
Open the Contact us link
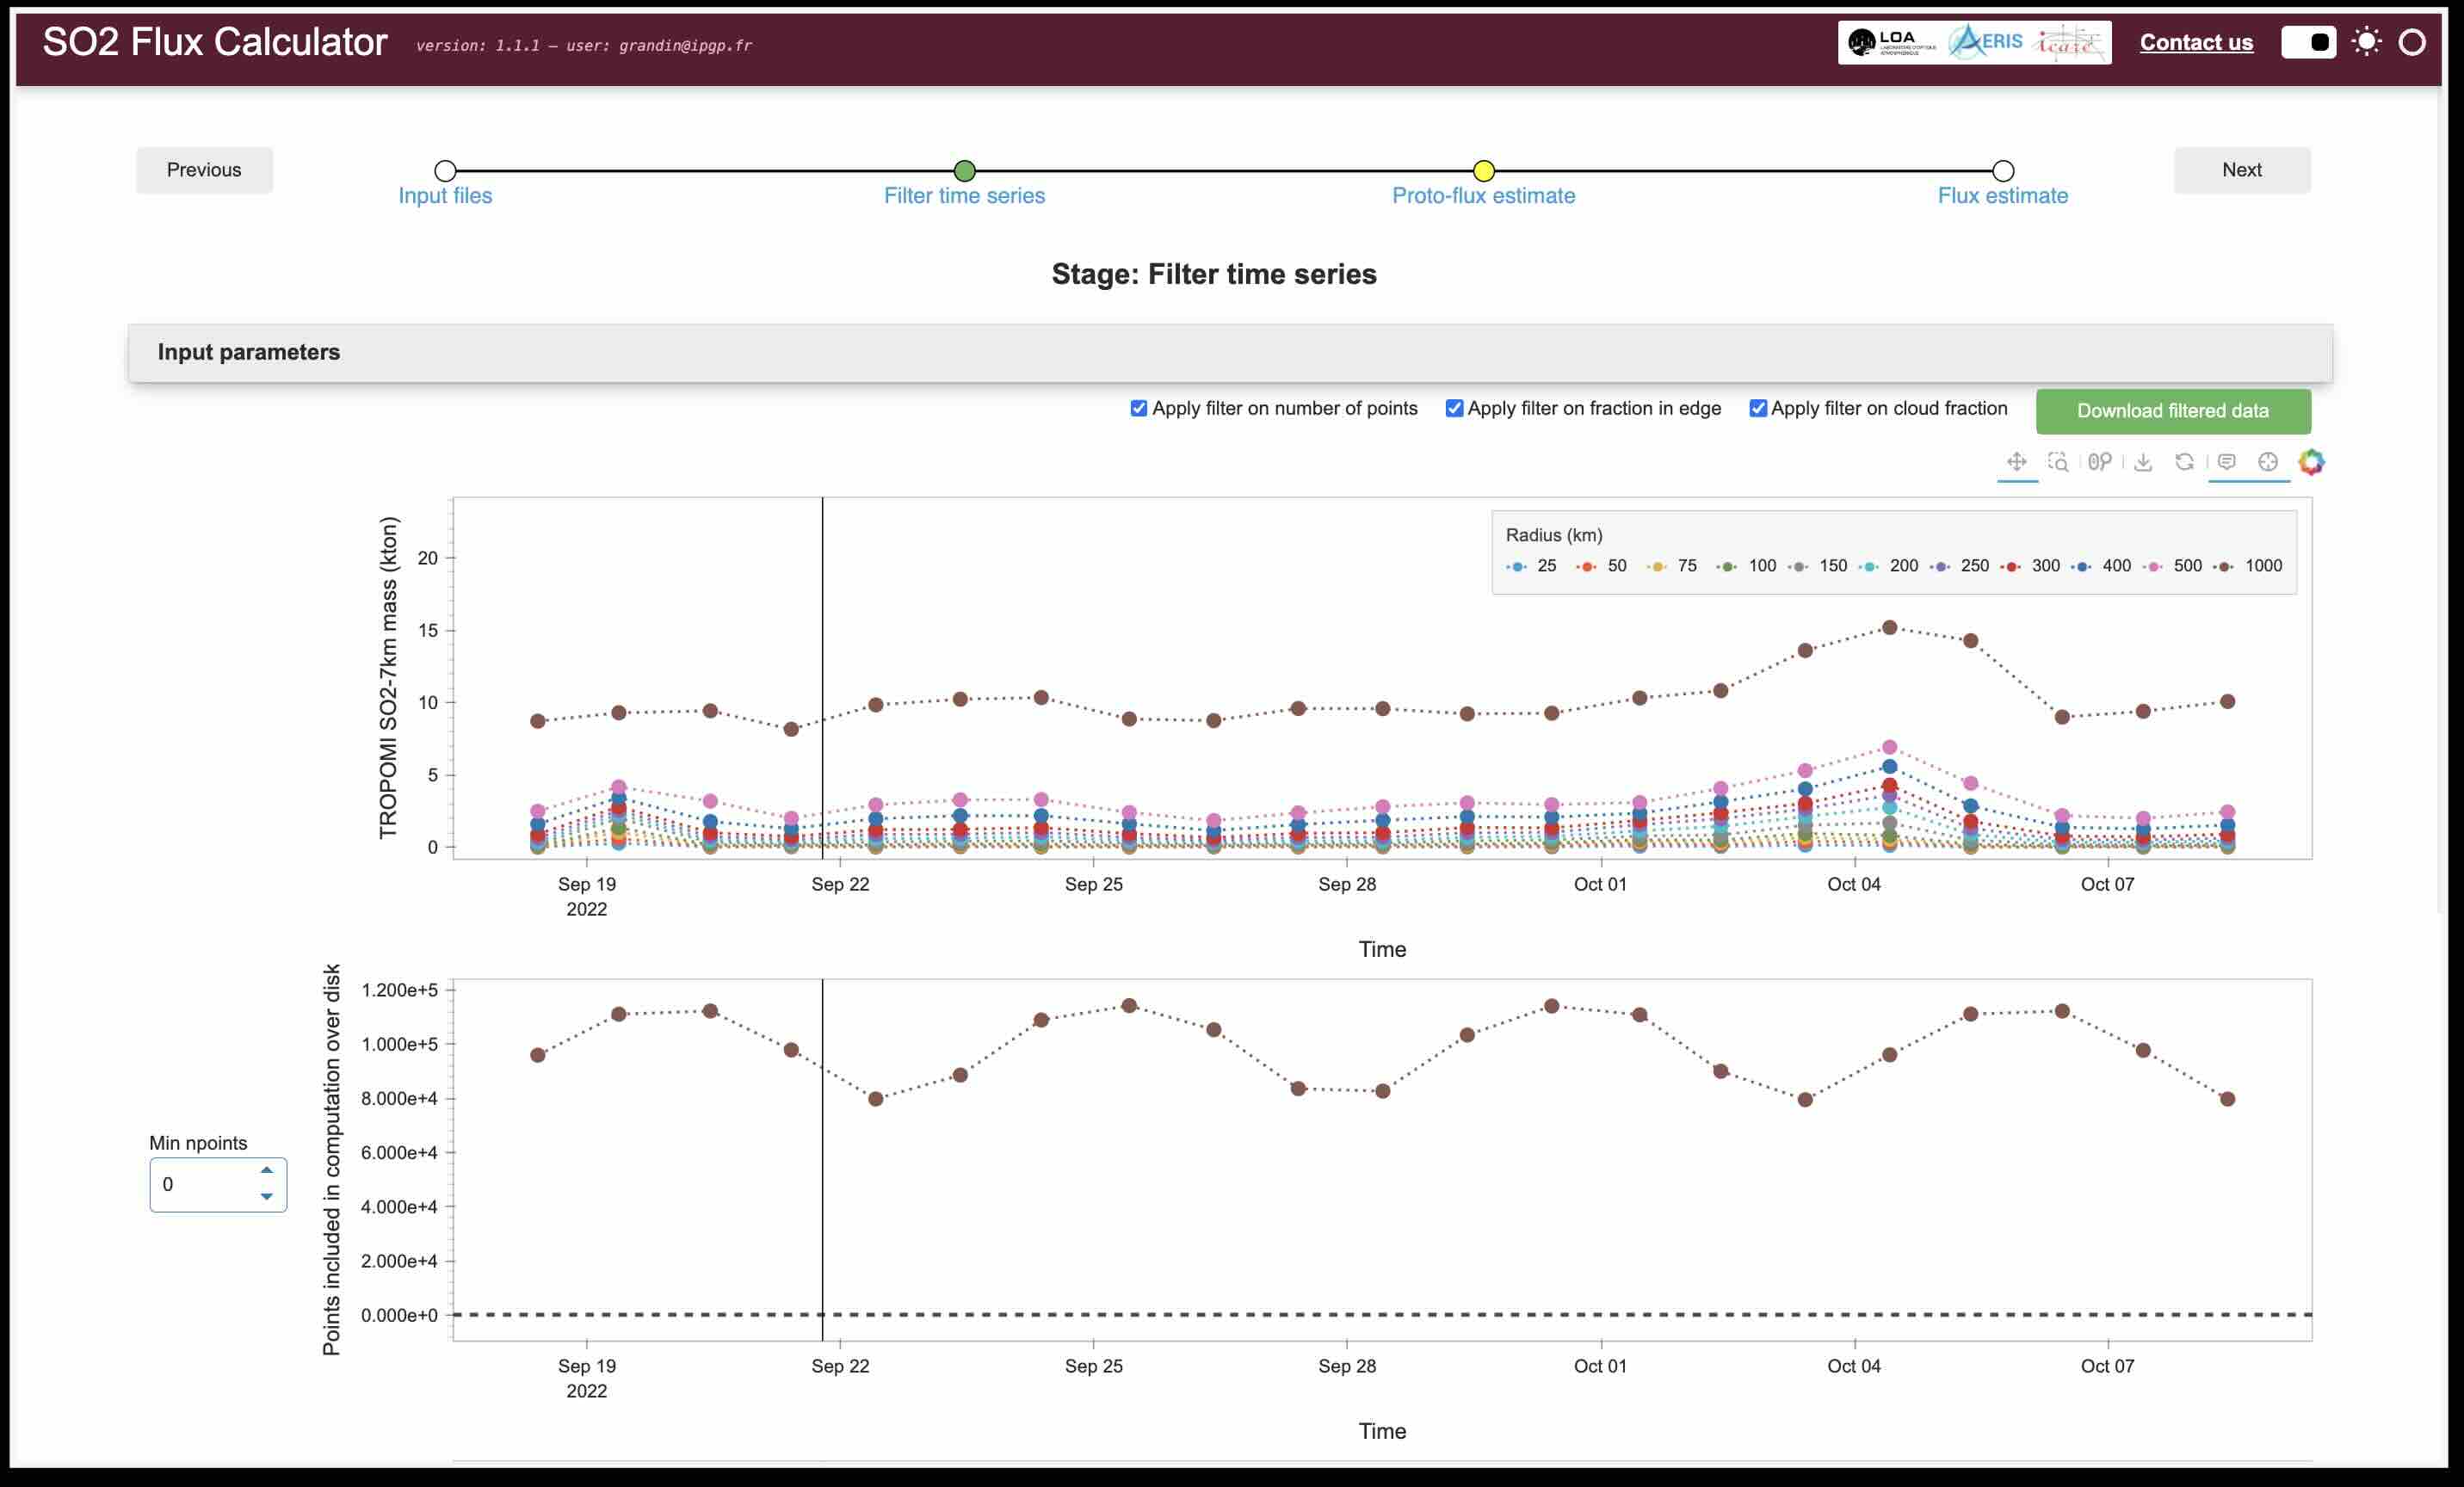click(2196, 42)
